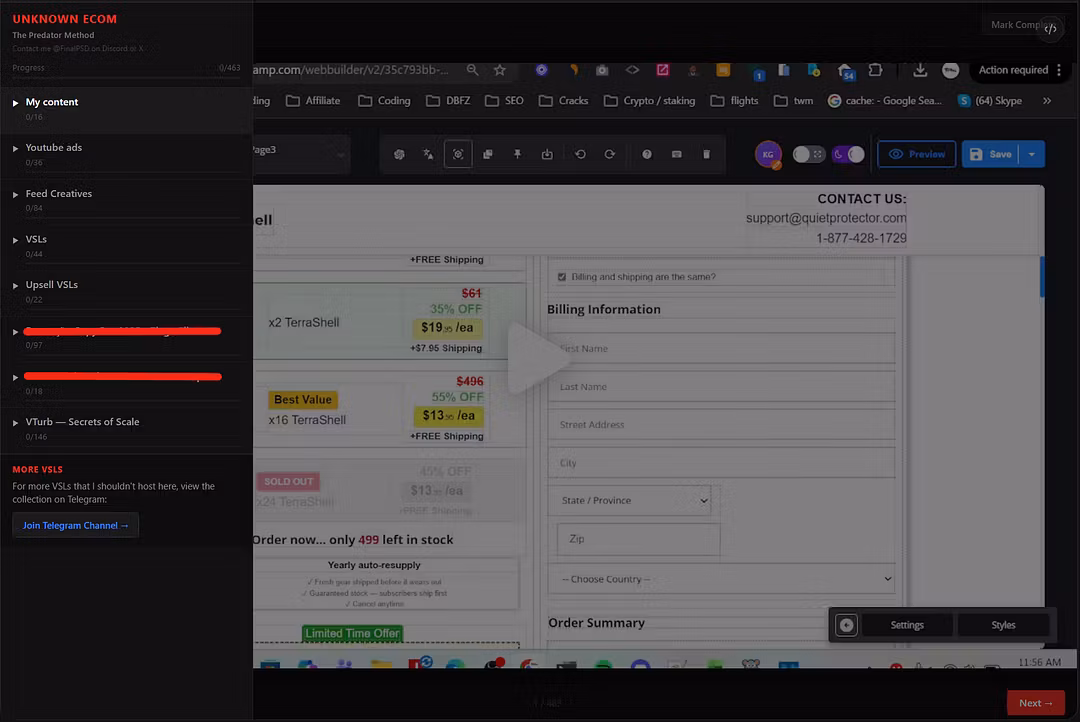Screen dimensions: 1080x722
Task: Click the pin icon in builder toolbar
Action: coord(517,154)
